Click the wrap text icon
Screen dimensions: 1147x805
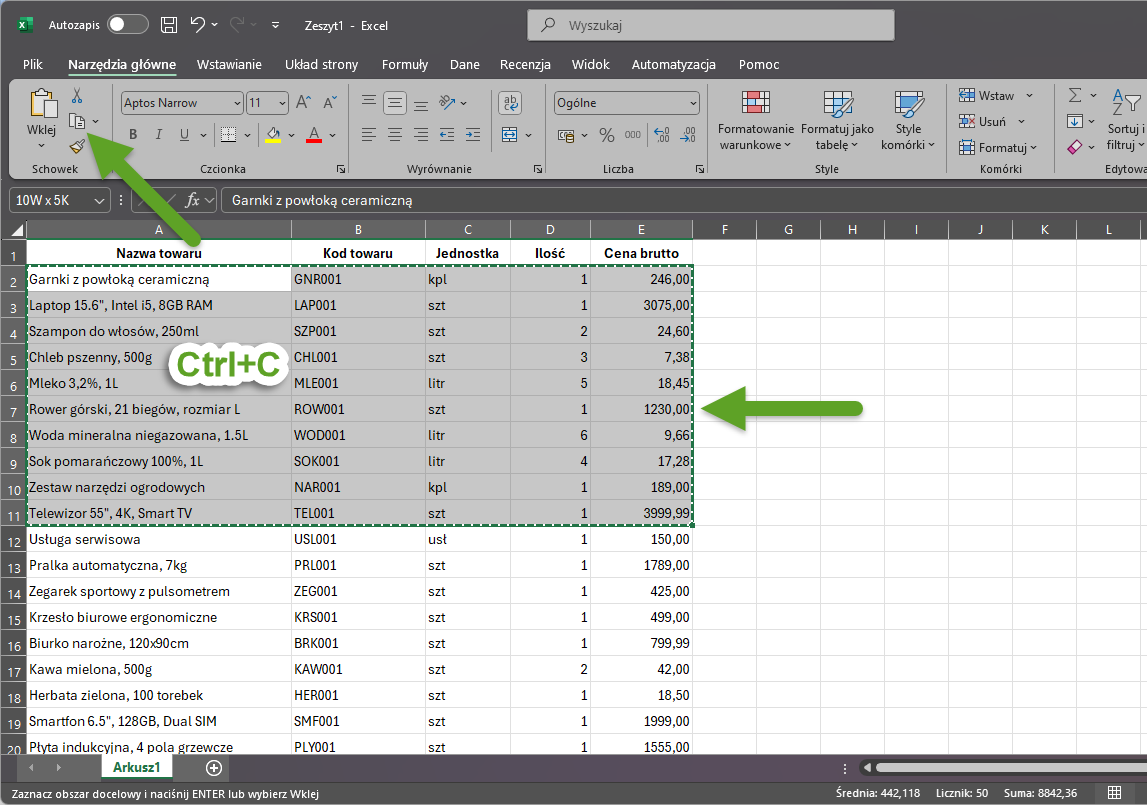point(510,102)
